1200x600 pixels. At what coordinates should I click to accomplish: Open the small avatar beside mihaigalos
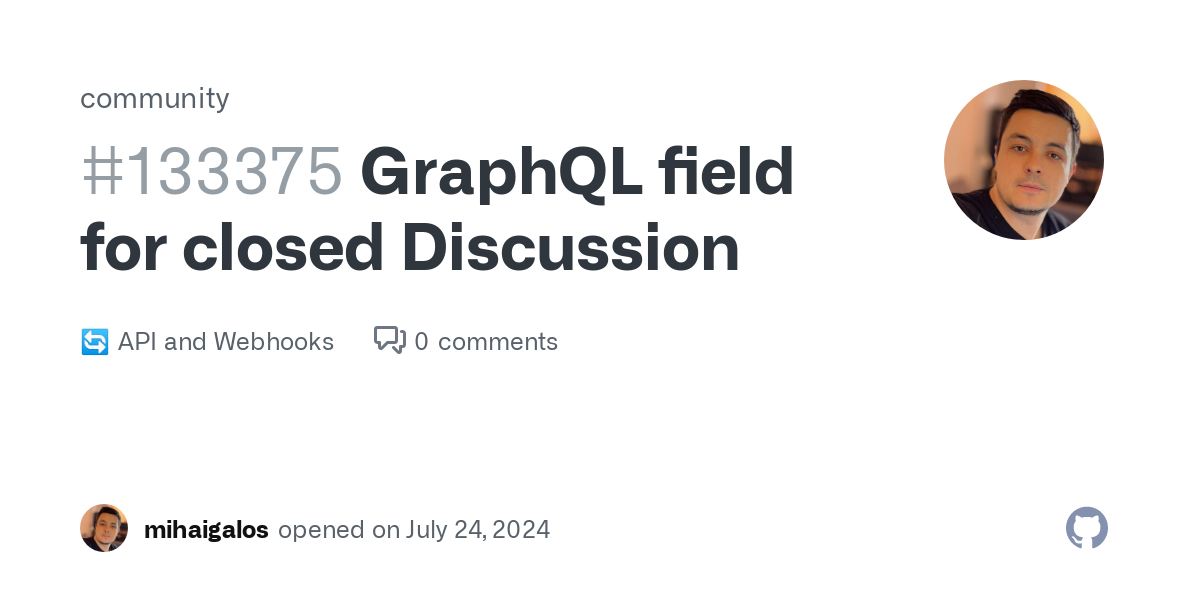[104, 528]
